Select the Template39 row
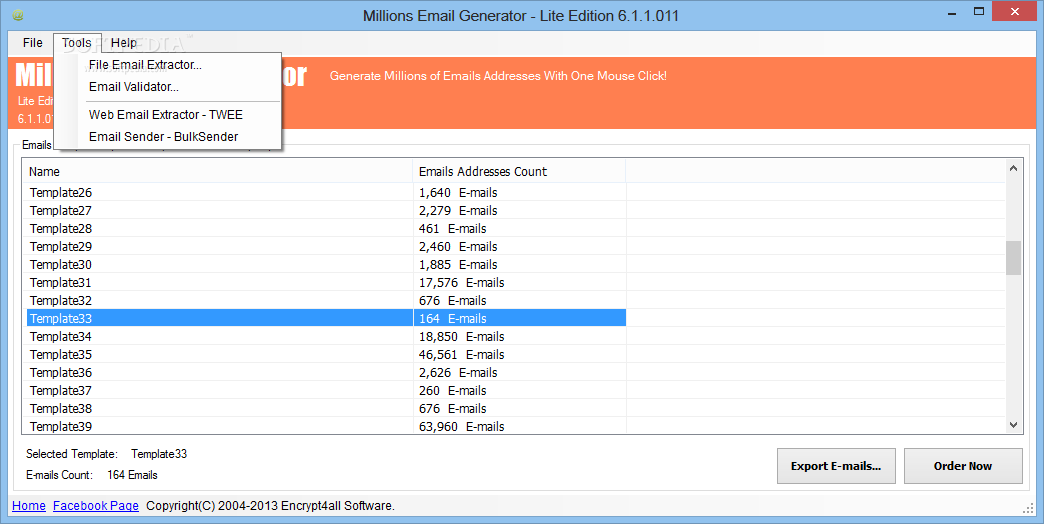Screen dimensions: 1044x524 click(x=326, y=426)
